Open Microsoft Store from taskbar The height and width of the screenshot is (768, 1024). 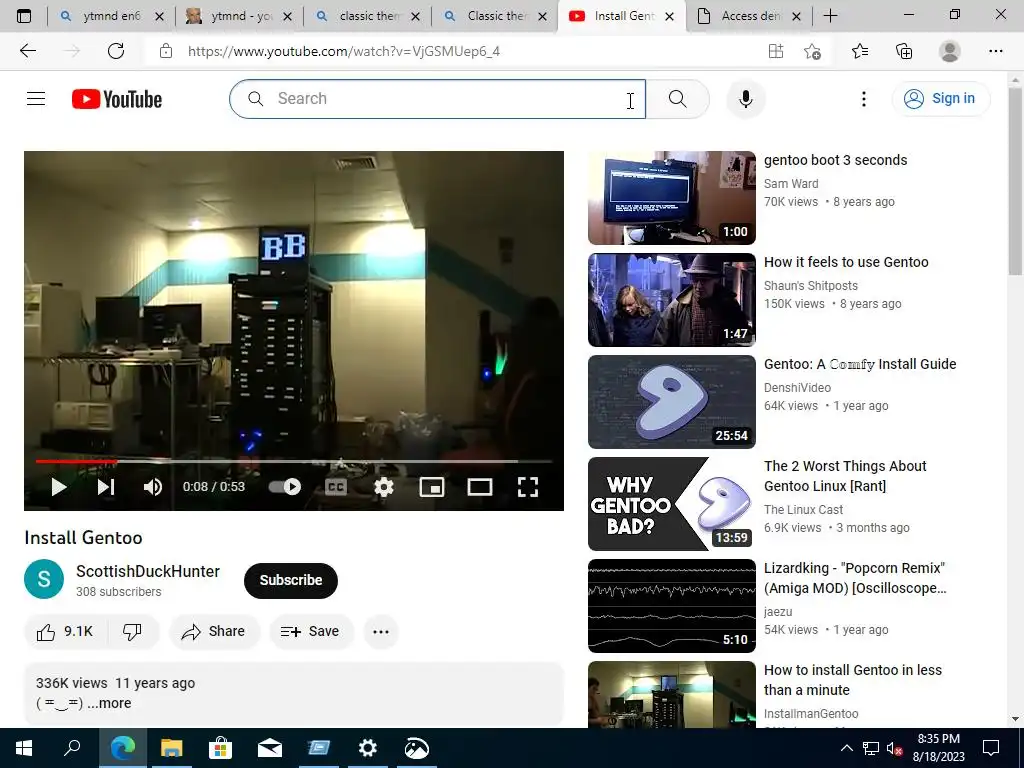220,748
